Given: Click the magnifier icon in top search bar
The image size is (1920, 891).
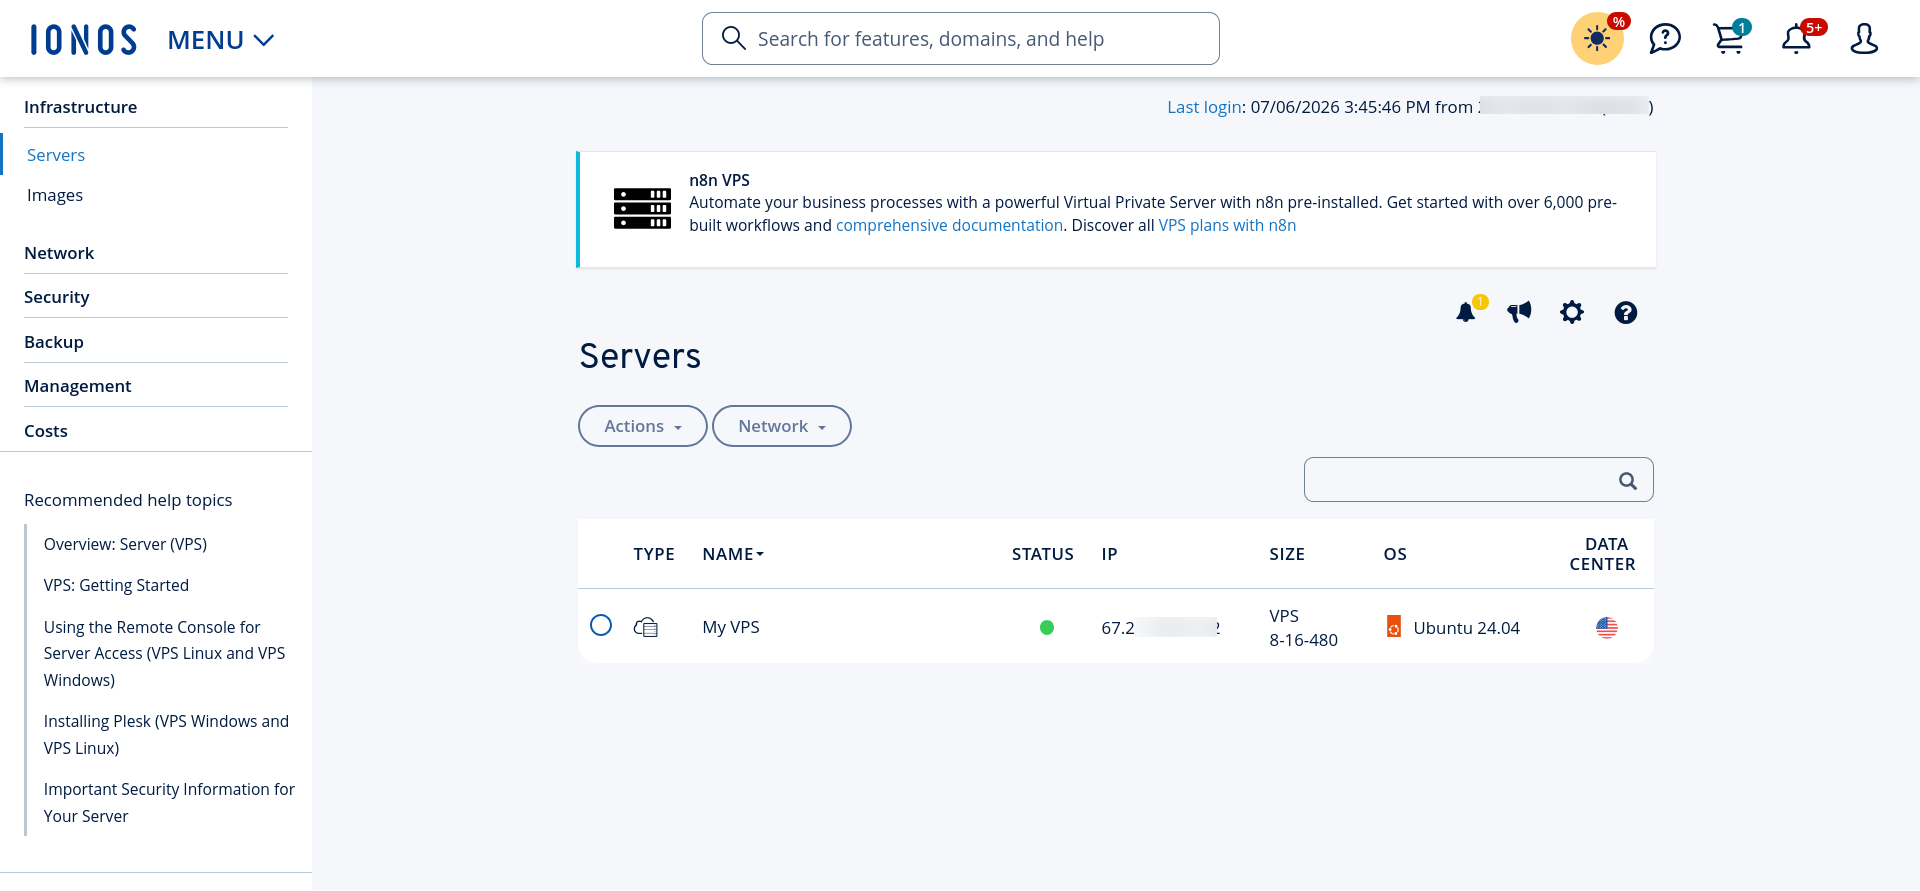Looking at the screenshot, I should click(x=733, y=38).
